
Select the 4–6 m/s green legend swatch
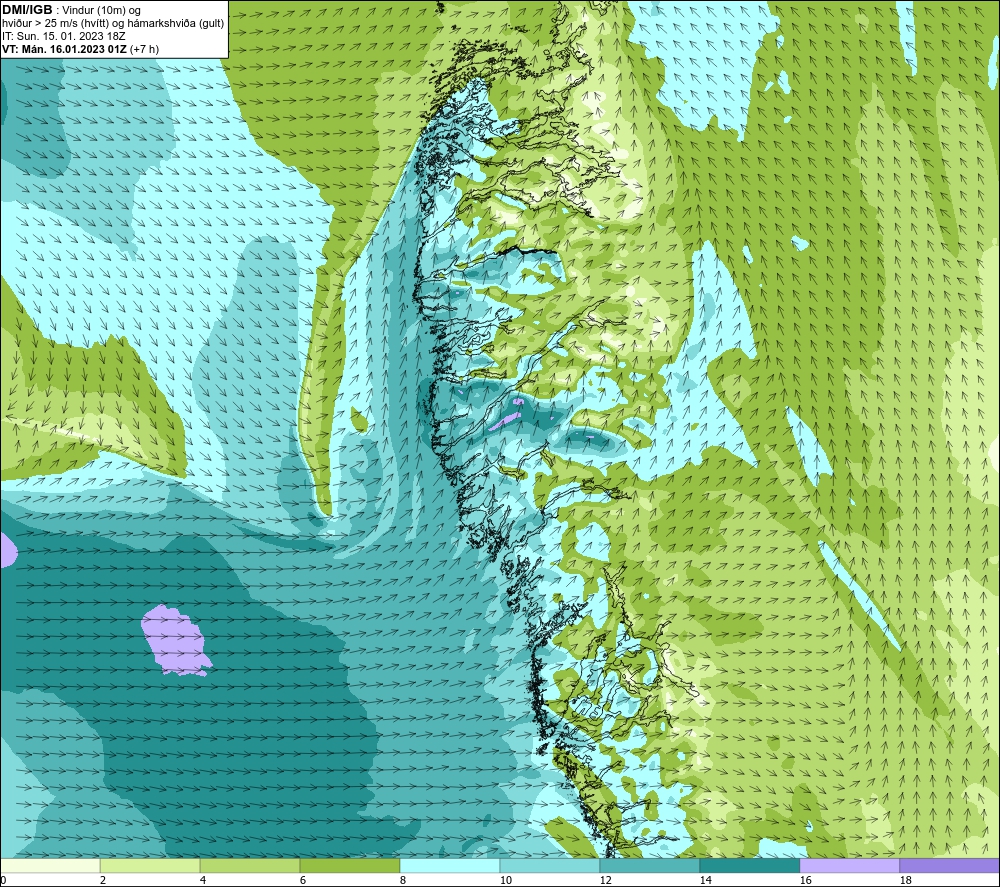[x=250, y=865]
